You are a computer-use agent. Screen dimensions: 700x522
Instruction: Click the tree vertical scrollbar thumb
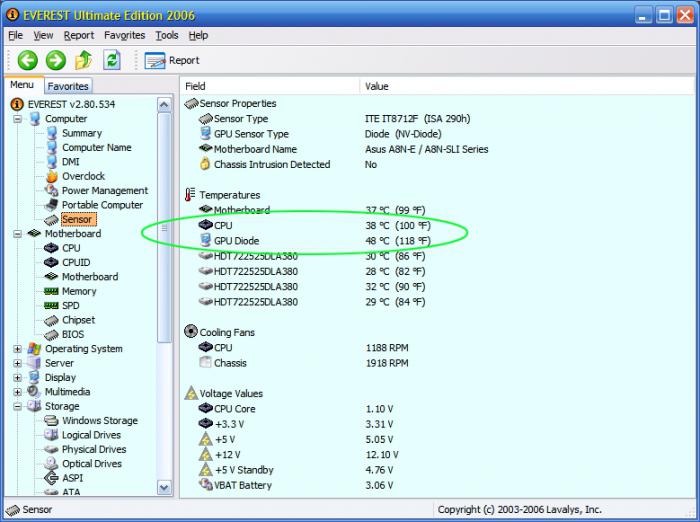pos(164,228)
